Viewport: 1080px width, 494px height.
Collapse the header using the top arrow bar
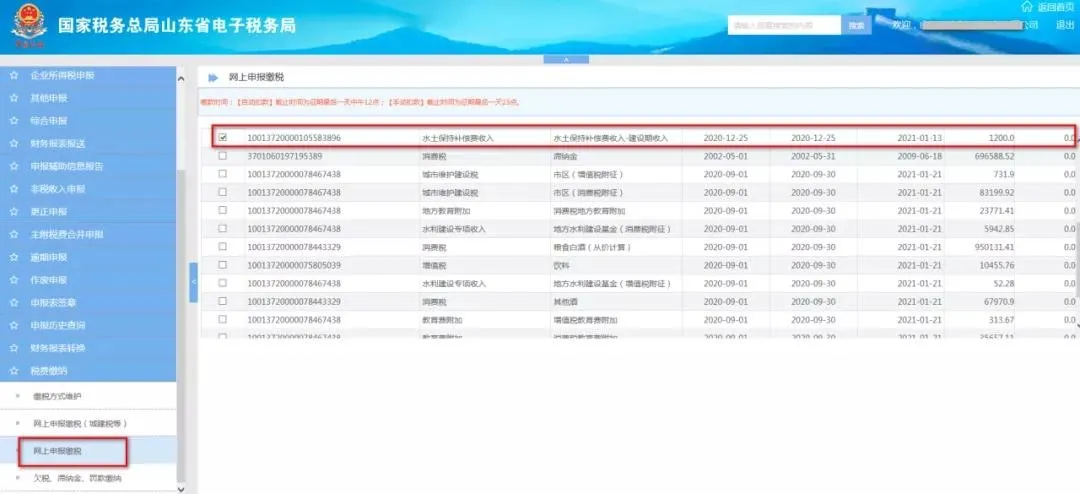565,60
